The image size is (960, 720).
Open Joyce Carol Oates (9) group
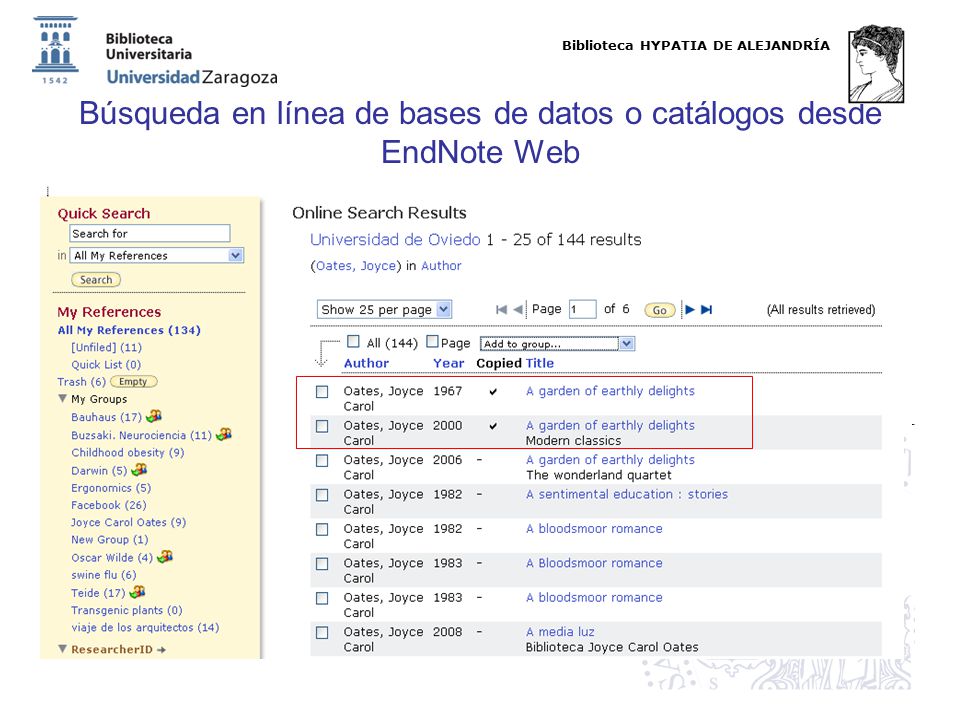point(129,522)
